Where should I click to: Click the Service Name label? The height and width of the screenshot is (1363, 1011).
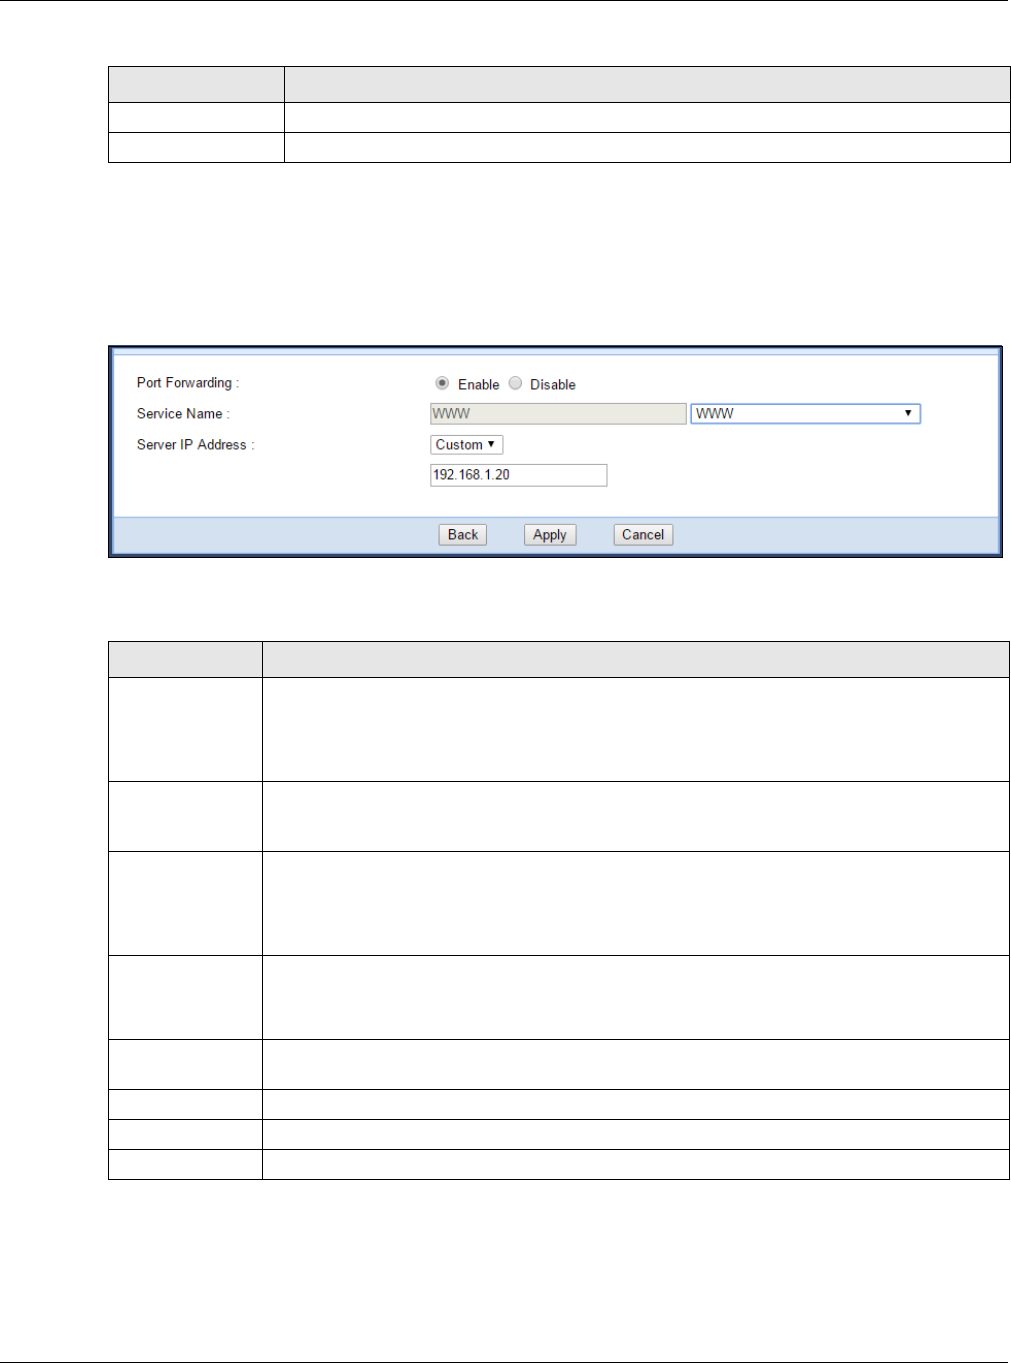[x=183, y=413]
